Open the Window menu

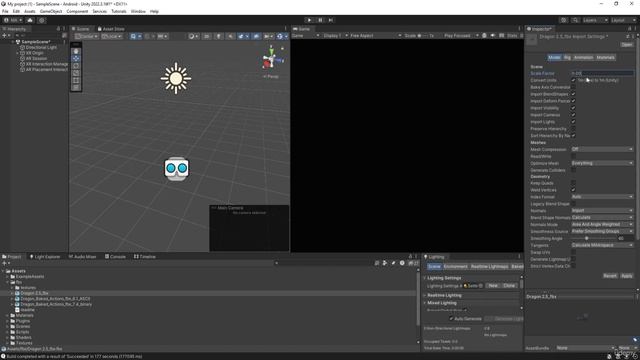pyautogui.click(x=138, y=11)
